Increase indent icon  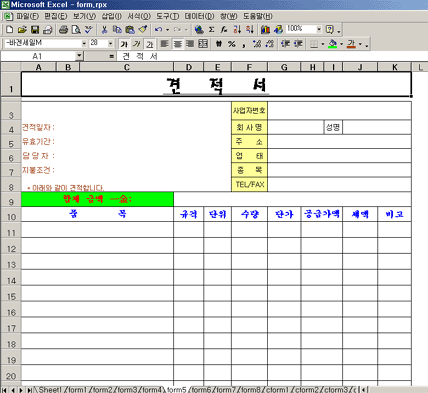(x=298, y=44)
